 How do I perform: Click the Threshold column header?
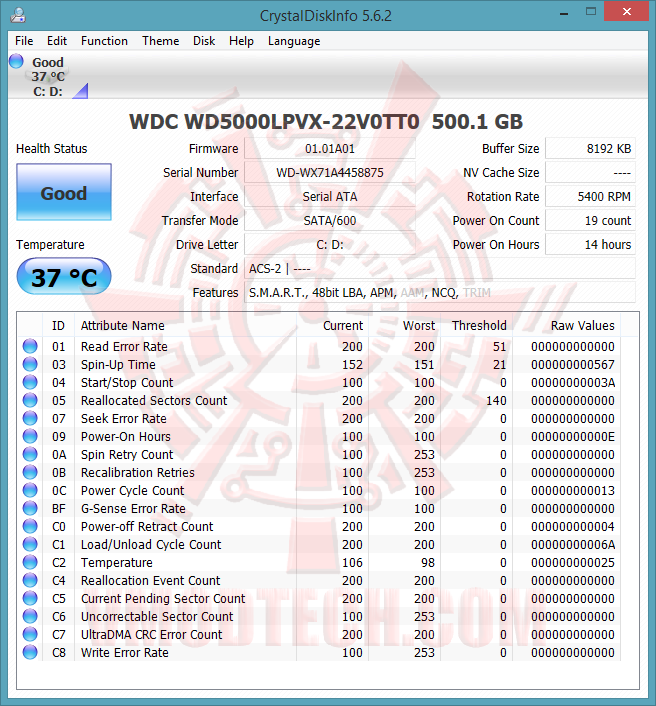476,326
